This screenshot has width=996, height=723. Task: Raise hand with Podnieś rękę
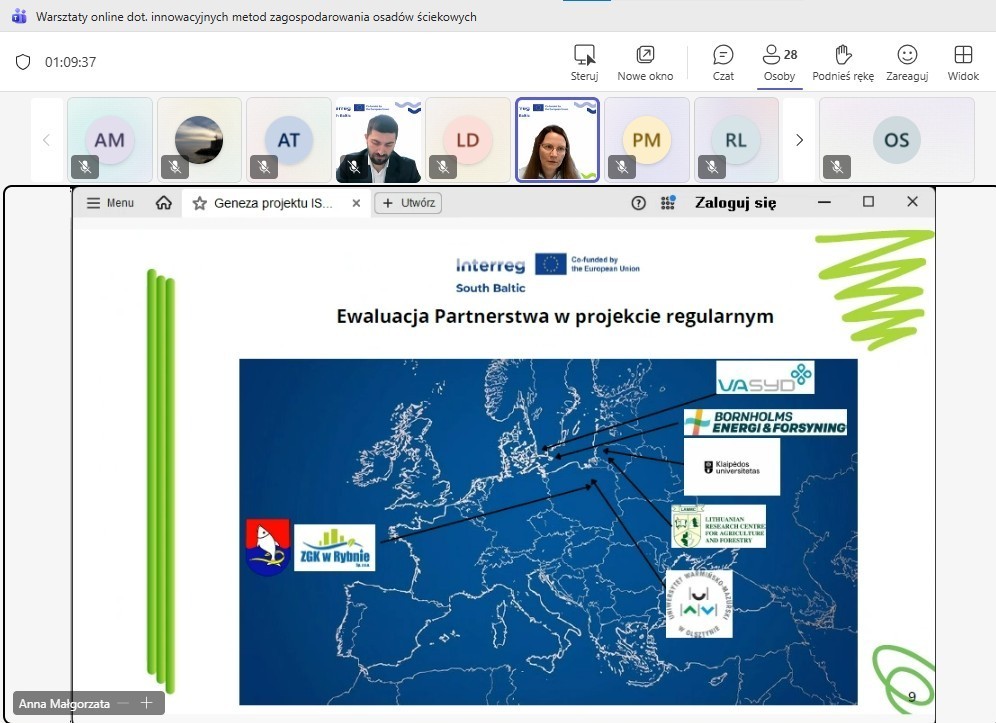tap(843, 62)
